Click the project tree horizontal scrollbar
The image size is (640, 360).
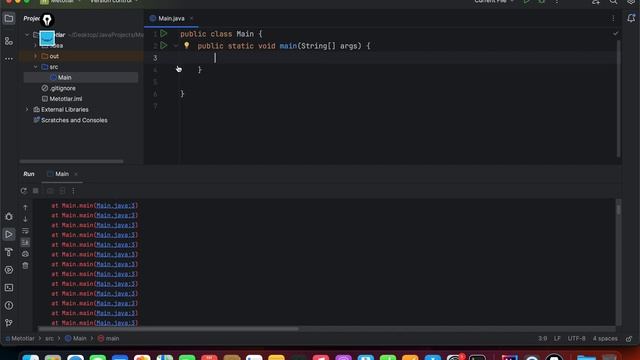coord(71,162)
